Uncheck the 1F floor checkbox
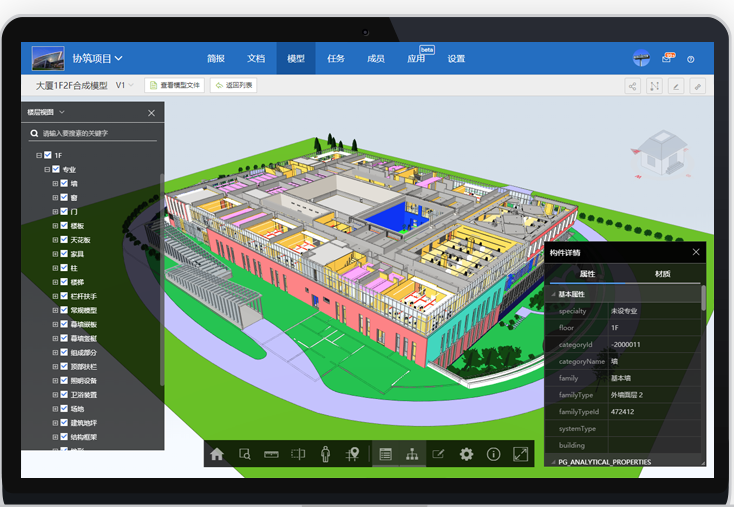The width and height of the screenshot is (734, 507). 47,156
